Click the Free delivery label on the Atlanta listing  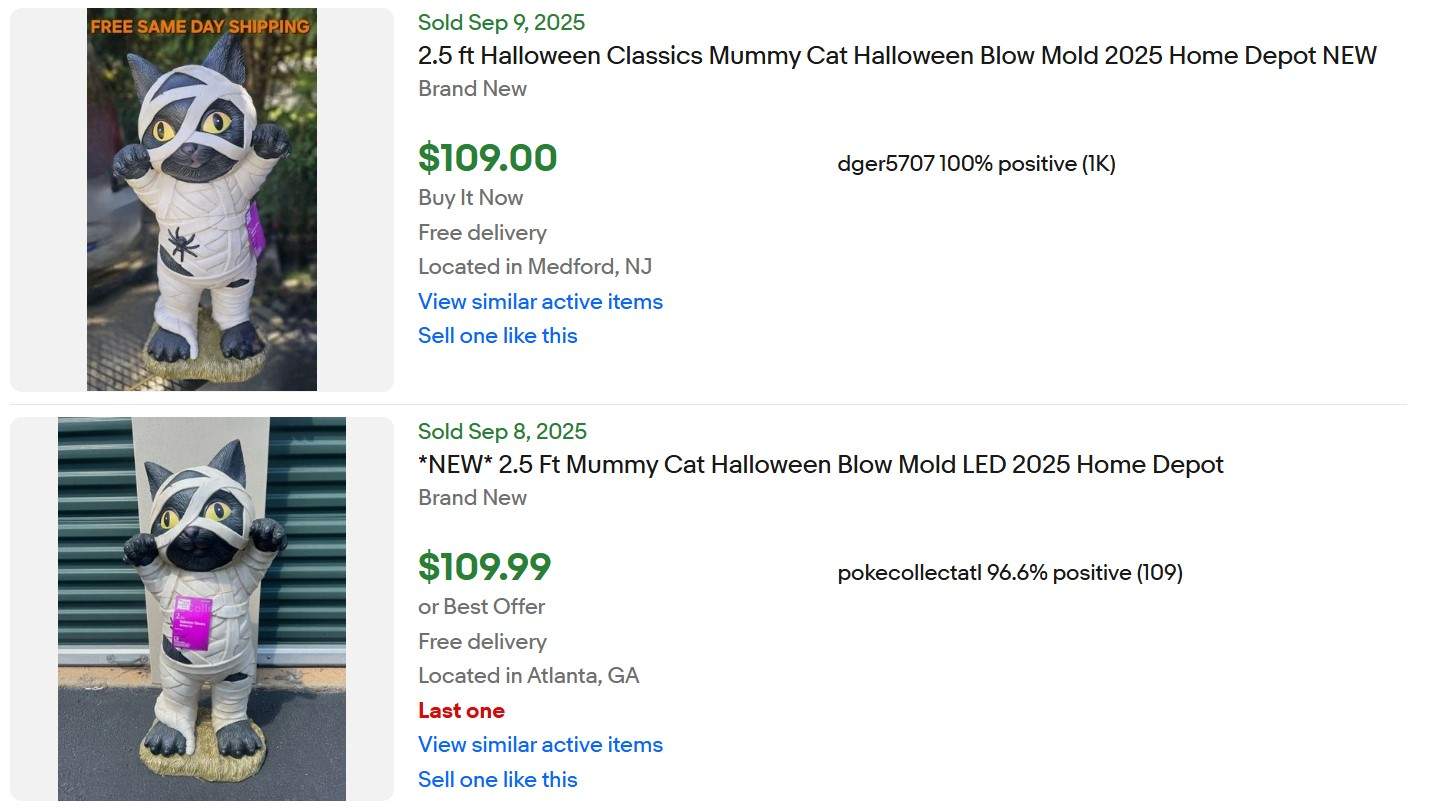482,641
